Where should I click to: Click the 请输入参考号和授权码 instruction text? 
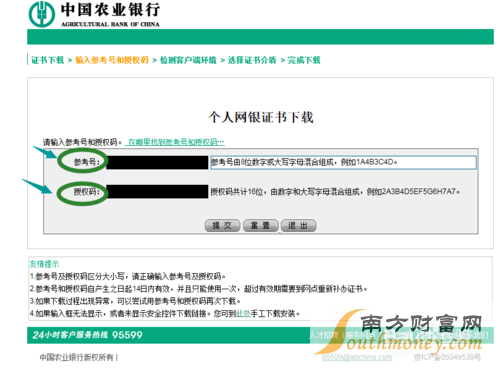tap(82, 142)
